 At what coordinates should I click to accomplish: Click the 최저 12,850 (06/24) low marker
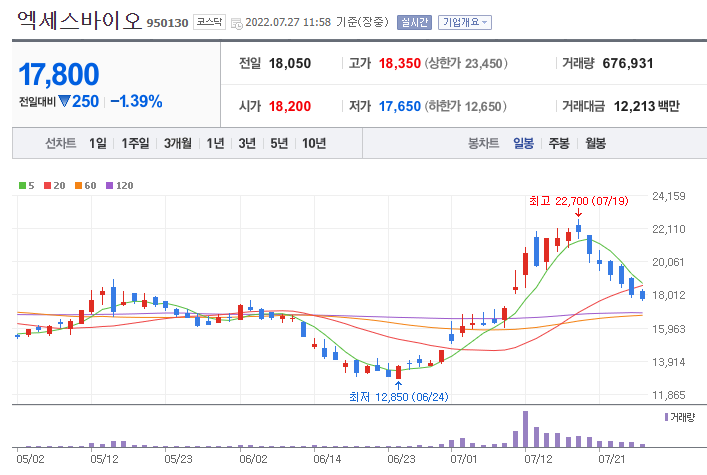[399, 397]
